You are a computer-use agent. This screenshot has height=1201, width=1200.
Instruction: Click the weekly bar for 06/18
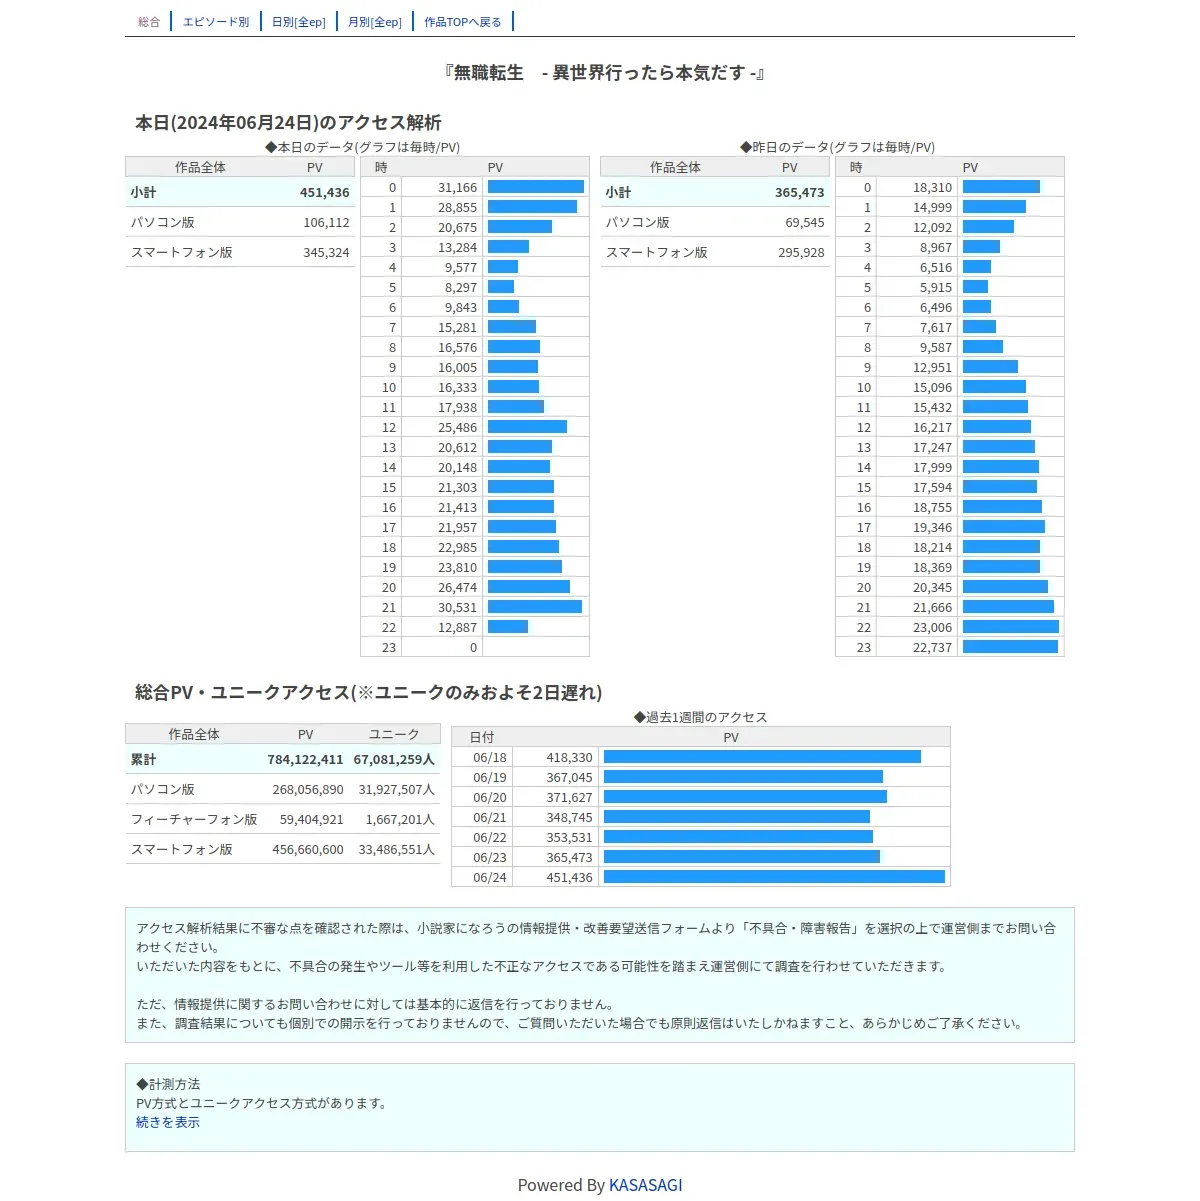coord(762,757)
